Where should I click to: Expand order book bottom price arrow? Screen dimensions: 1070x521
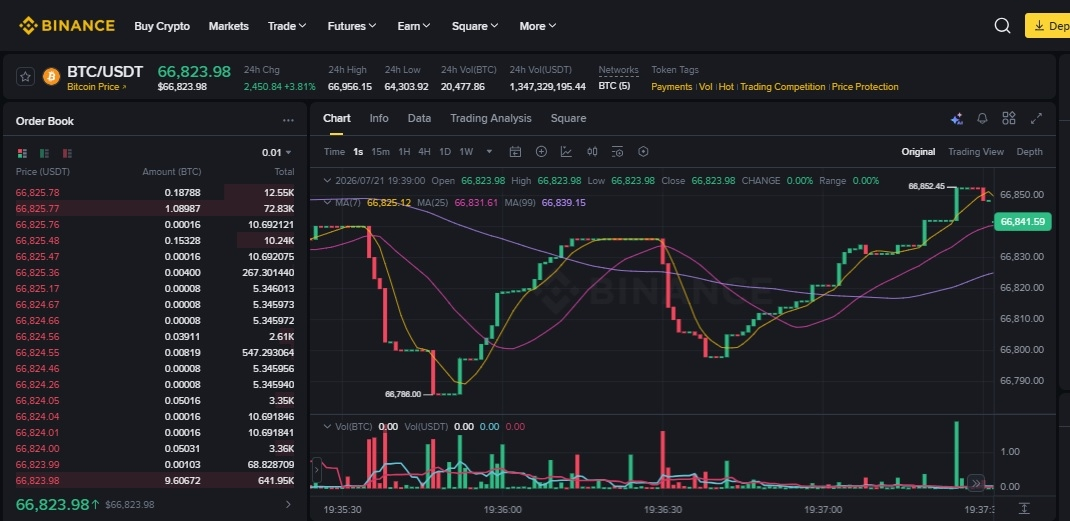(x=288, y=505)
